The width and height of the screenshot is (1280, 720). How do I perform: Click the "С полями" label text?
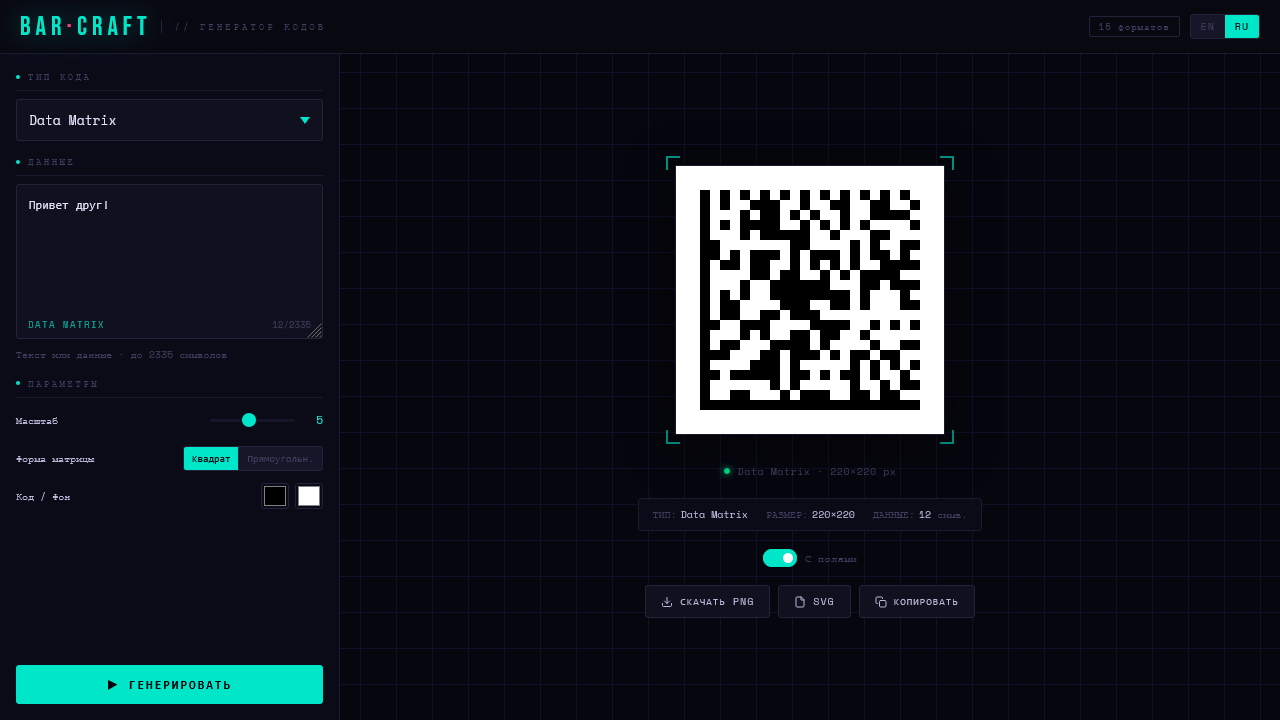(x=831, y=559)
